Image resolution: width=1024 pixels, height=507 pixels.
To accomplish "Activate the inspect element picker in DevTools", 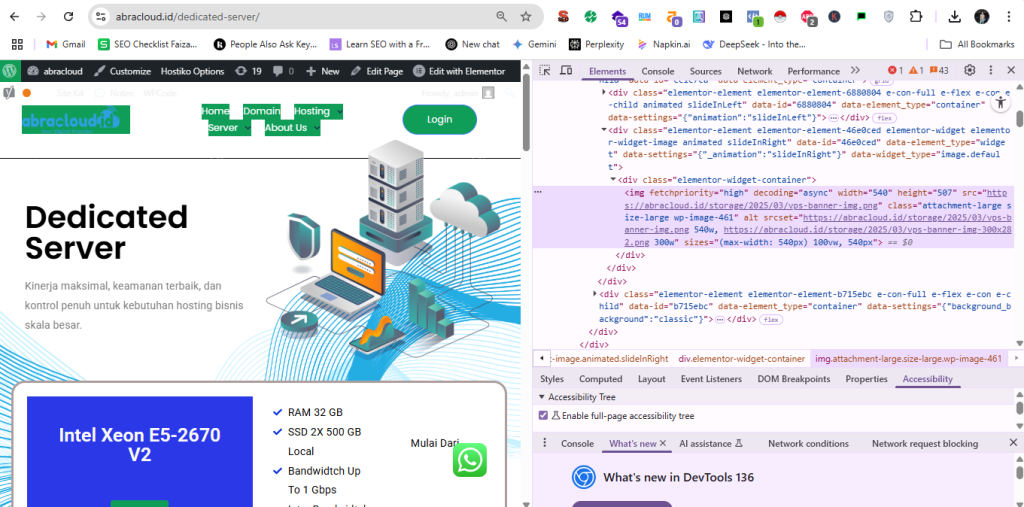I will 545,71.
